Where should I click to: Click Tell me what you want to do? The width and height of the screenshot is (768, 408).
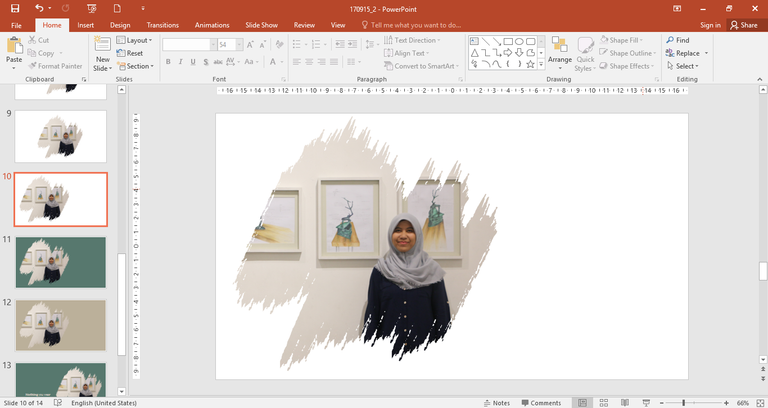(411, 25)
